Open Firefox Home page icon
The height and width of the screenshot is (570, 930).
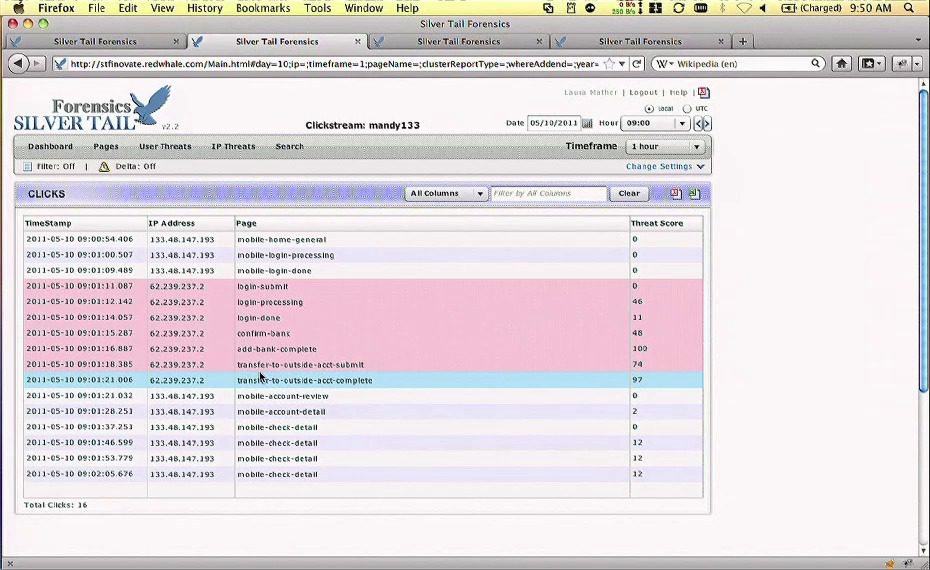[x=842, y=63]
